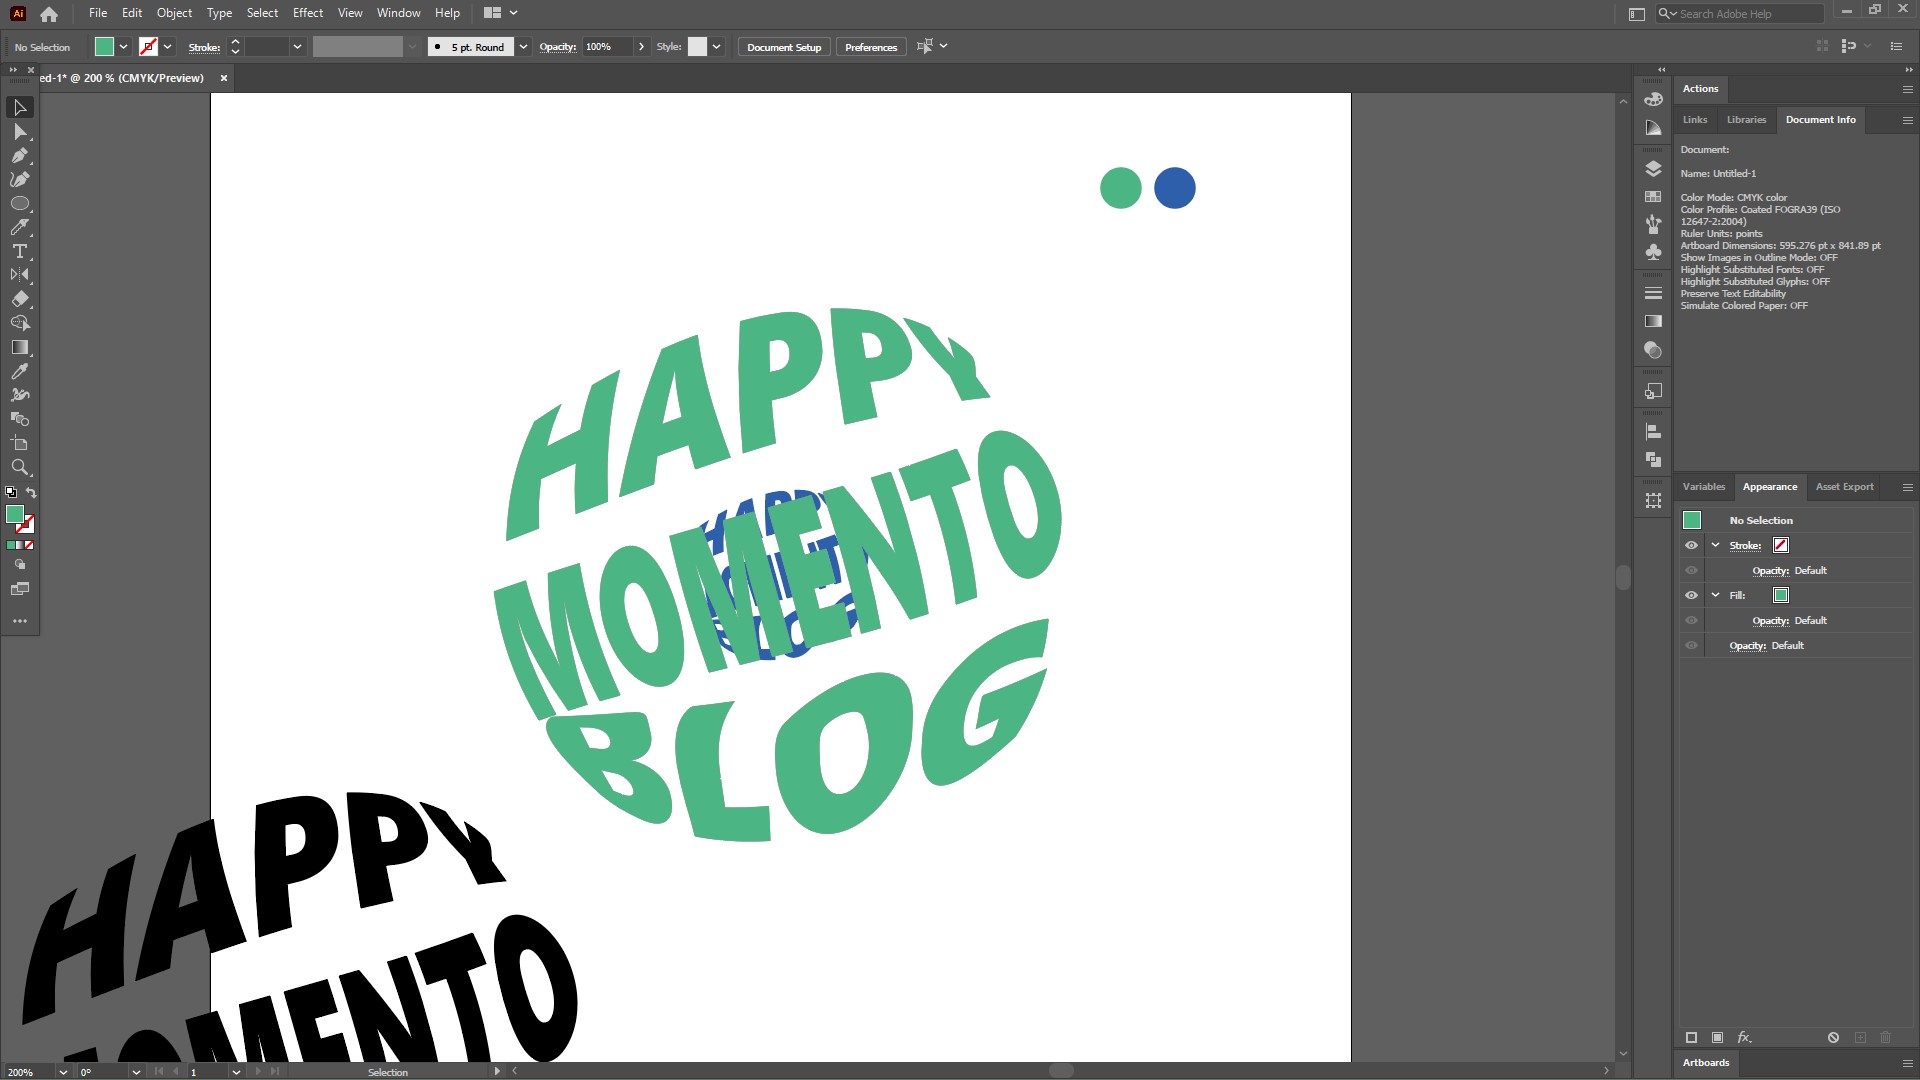1920x1080 pixels.
Task: Select the Paintbrush tool
Action: coord(20,227)
